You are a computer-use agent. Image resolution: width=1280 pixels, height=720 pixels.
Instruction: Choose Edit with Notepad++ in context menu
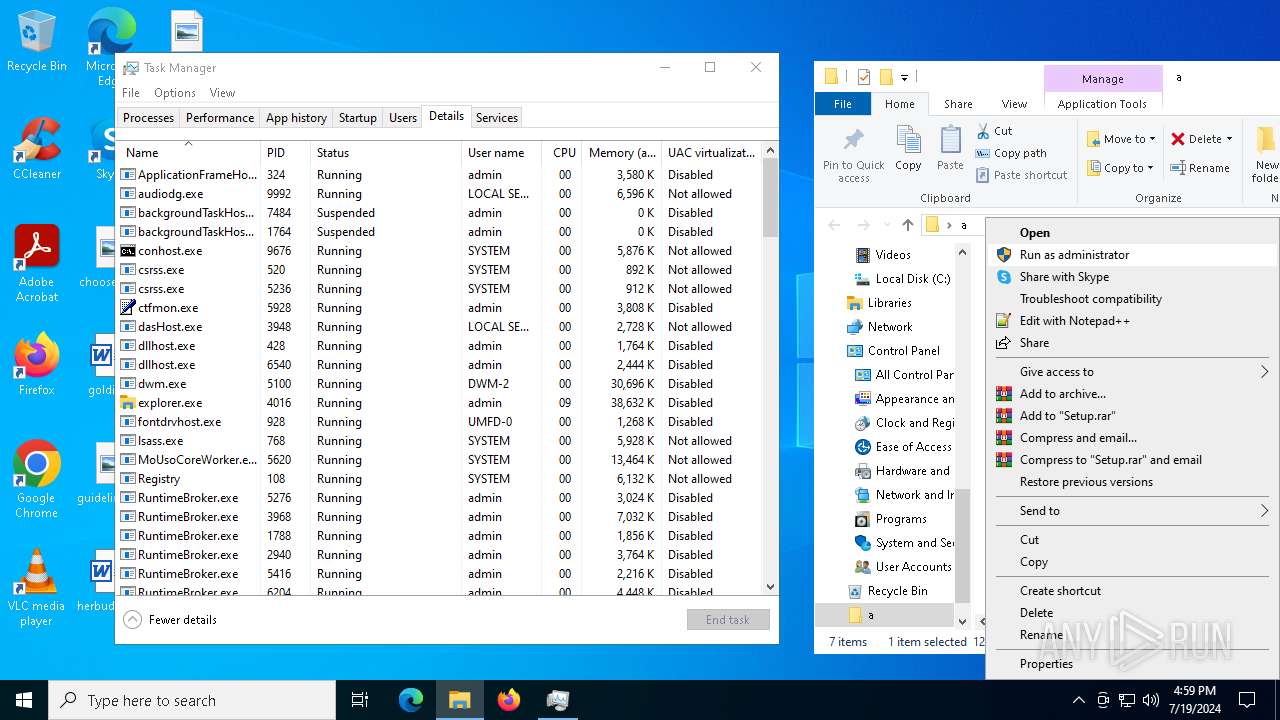[1132, 321]
